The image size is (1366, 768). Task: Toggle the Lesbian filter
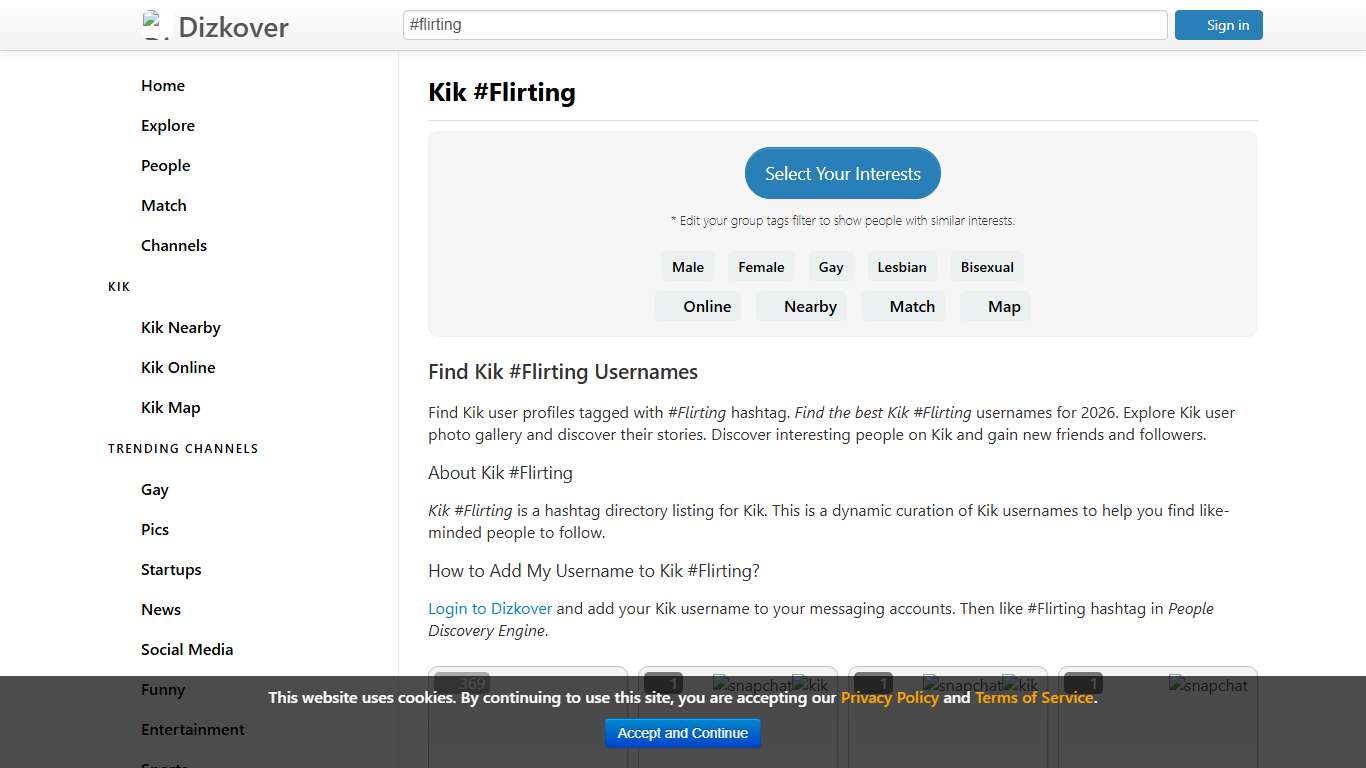[x=901, y=266]
